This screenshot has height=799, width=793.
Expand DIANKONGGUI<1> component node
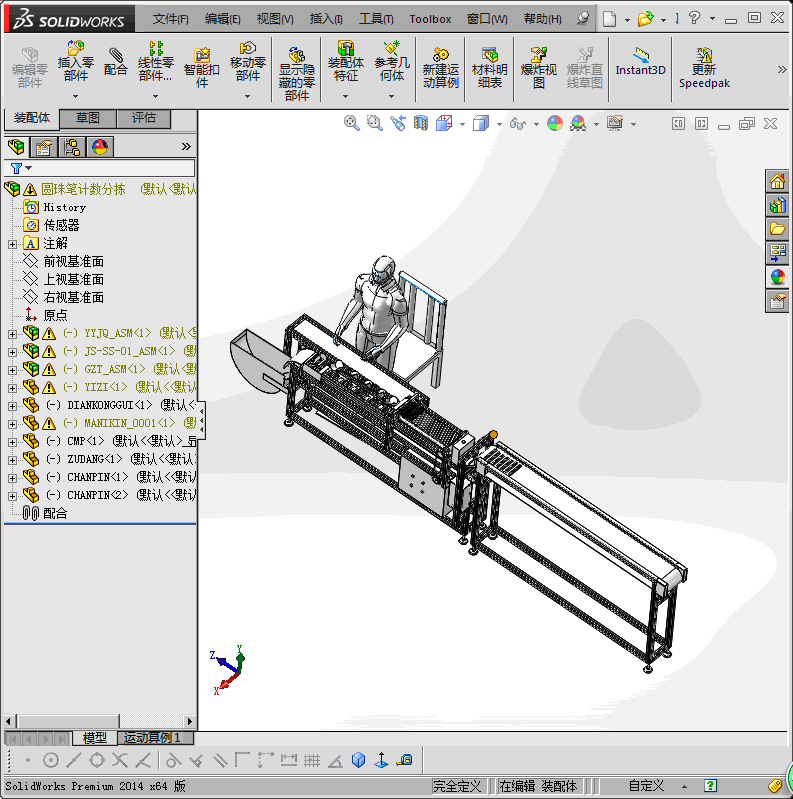coord(12,406)
